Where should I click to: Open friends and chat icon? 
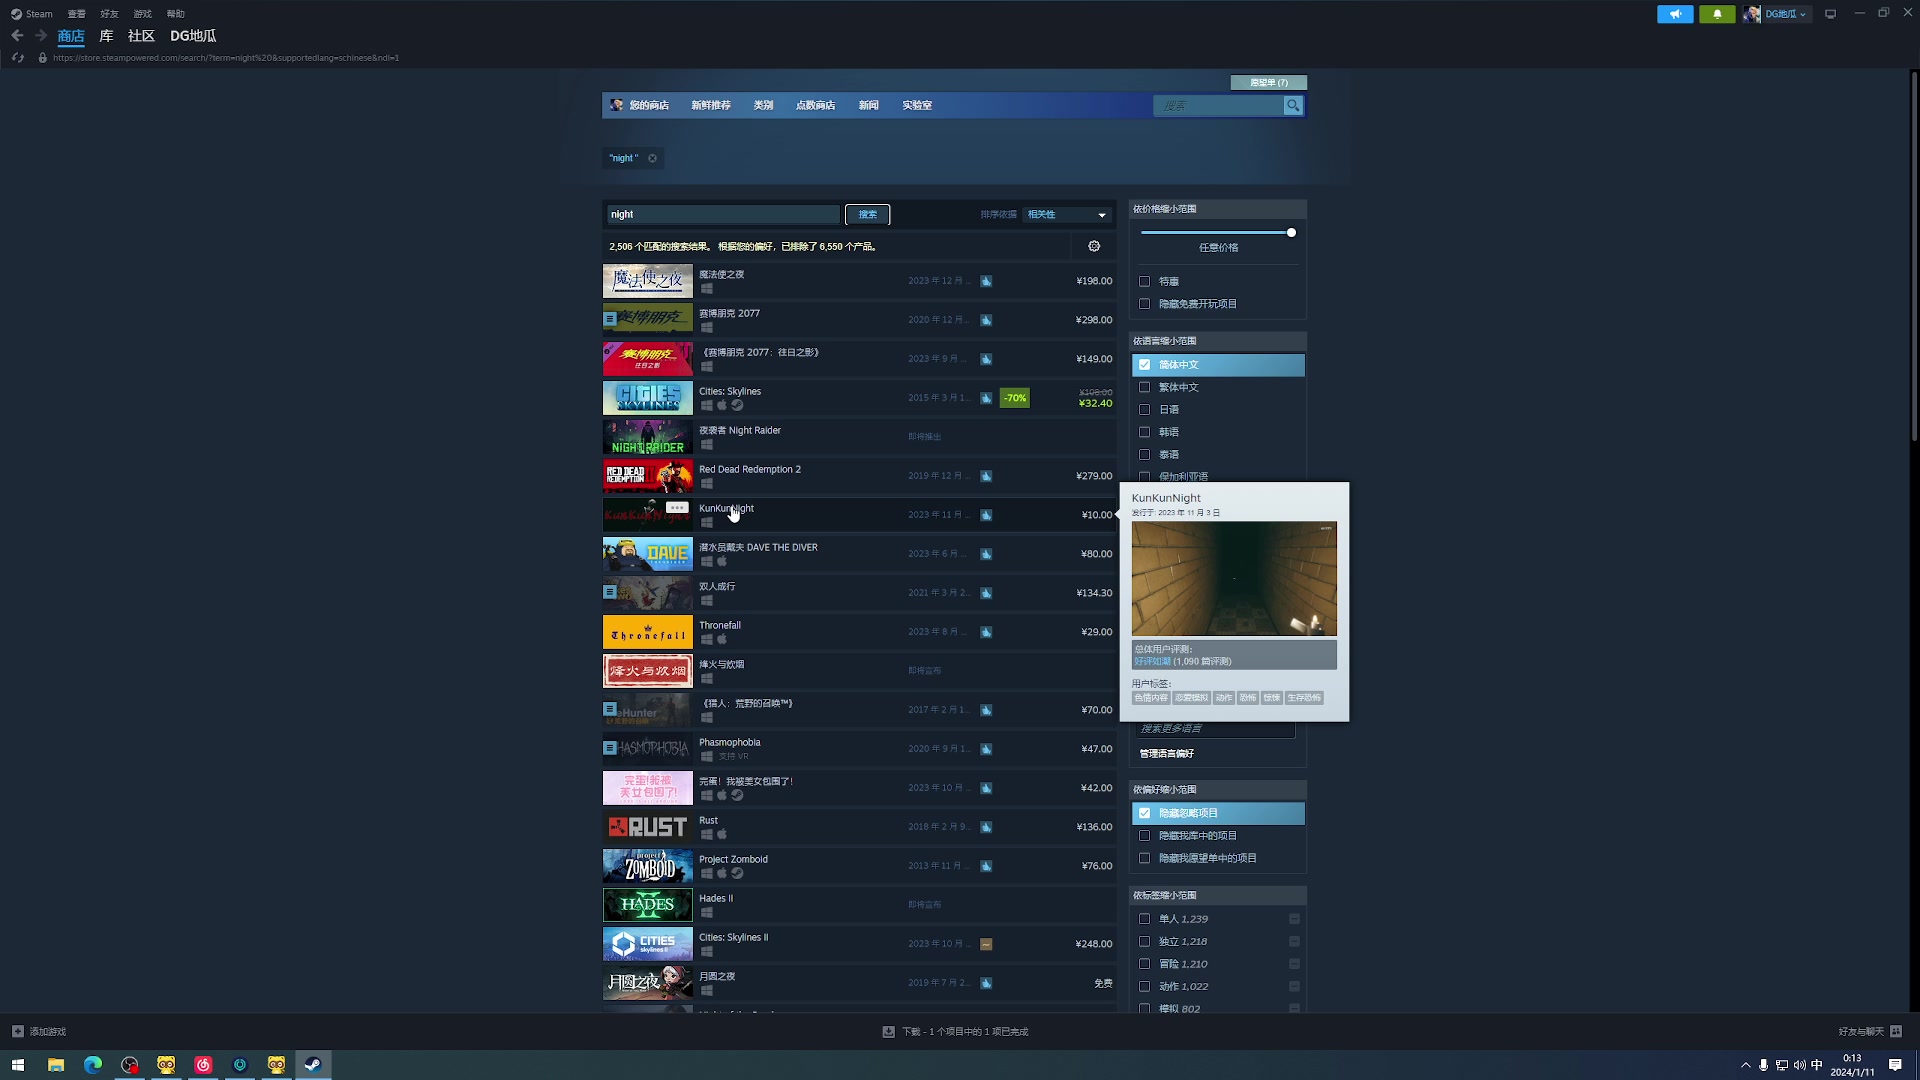[1896, 1031]
